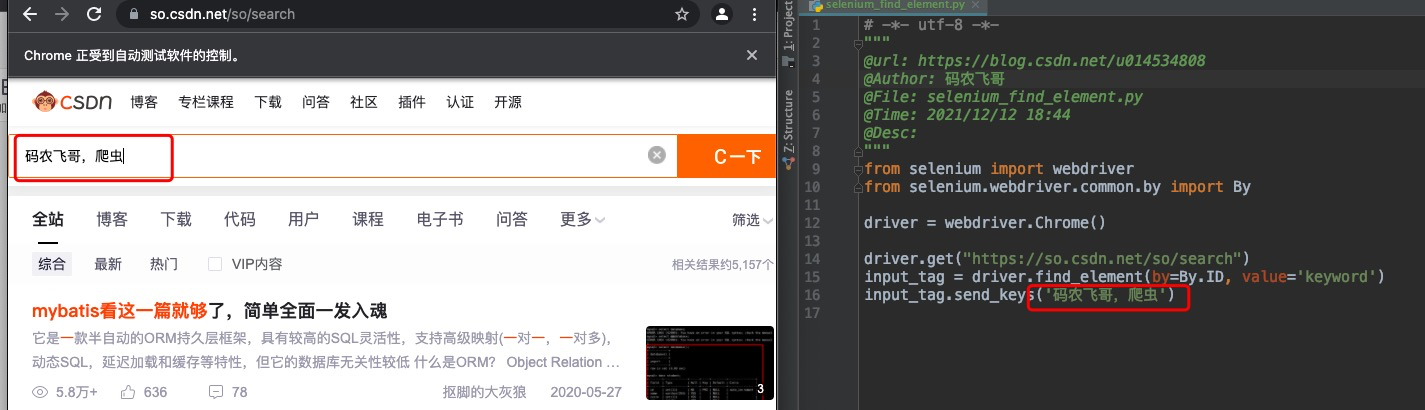Select the 代码 search category tab

(240, 219)
